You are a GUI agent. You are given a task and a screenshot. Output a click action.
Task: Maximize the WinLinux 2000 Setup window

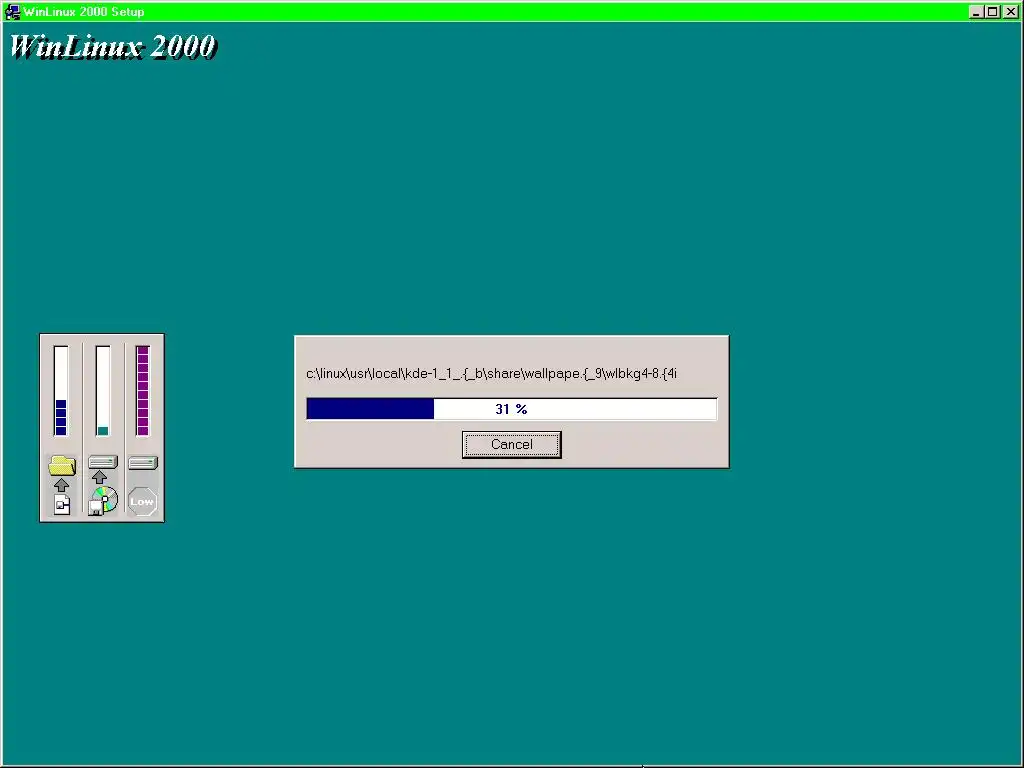992,12
